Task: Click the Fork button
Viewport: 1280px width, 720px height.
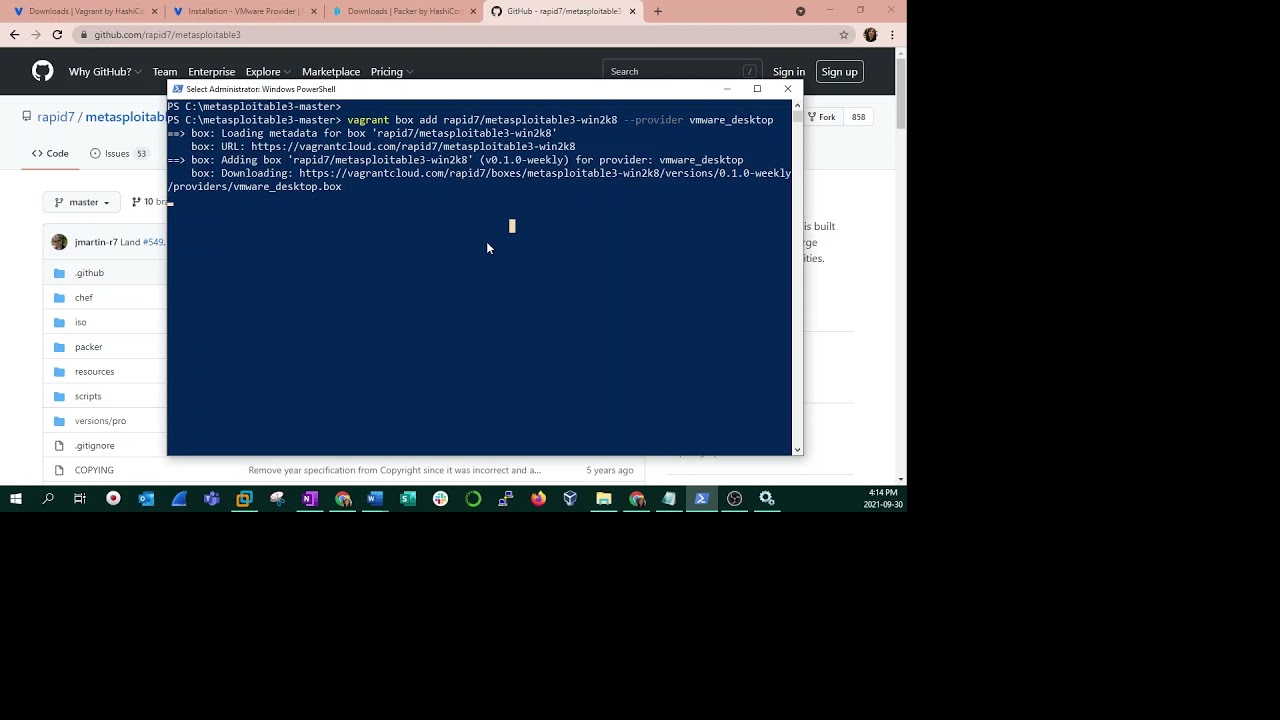Action: click(822, 117)
